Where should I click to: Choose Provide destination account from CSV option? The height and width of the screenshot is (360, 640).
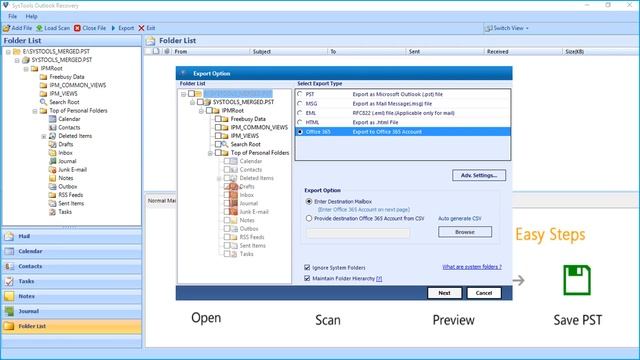coord(309,218)
